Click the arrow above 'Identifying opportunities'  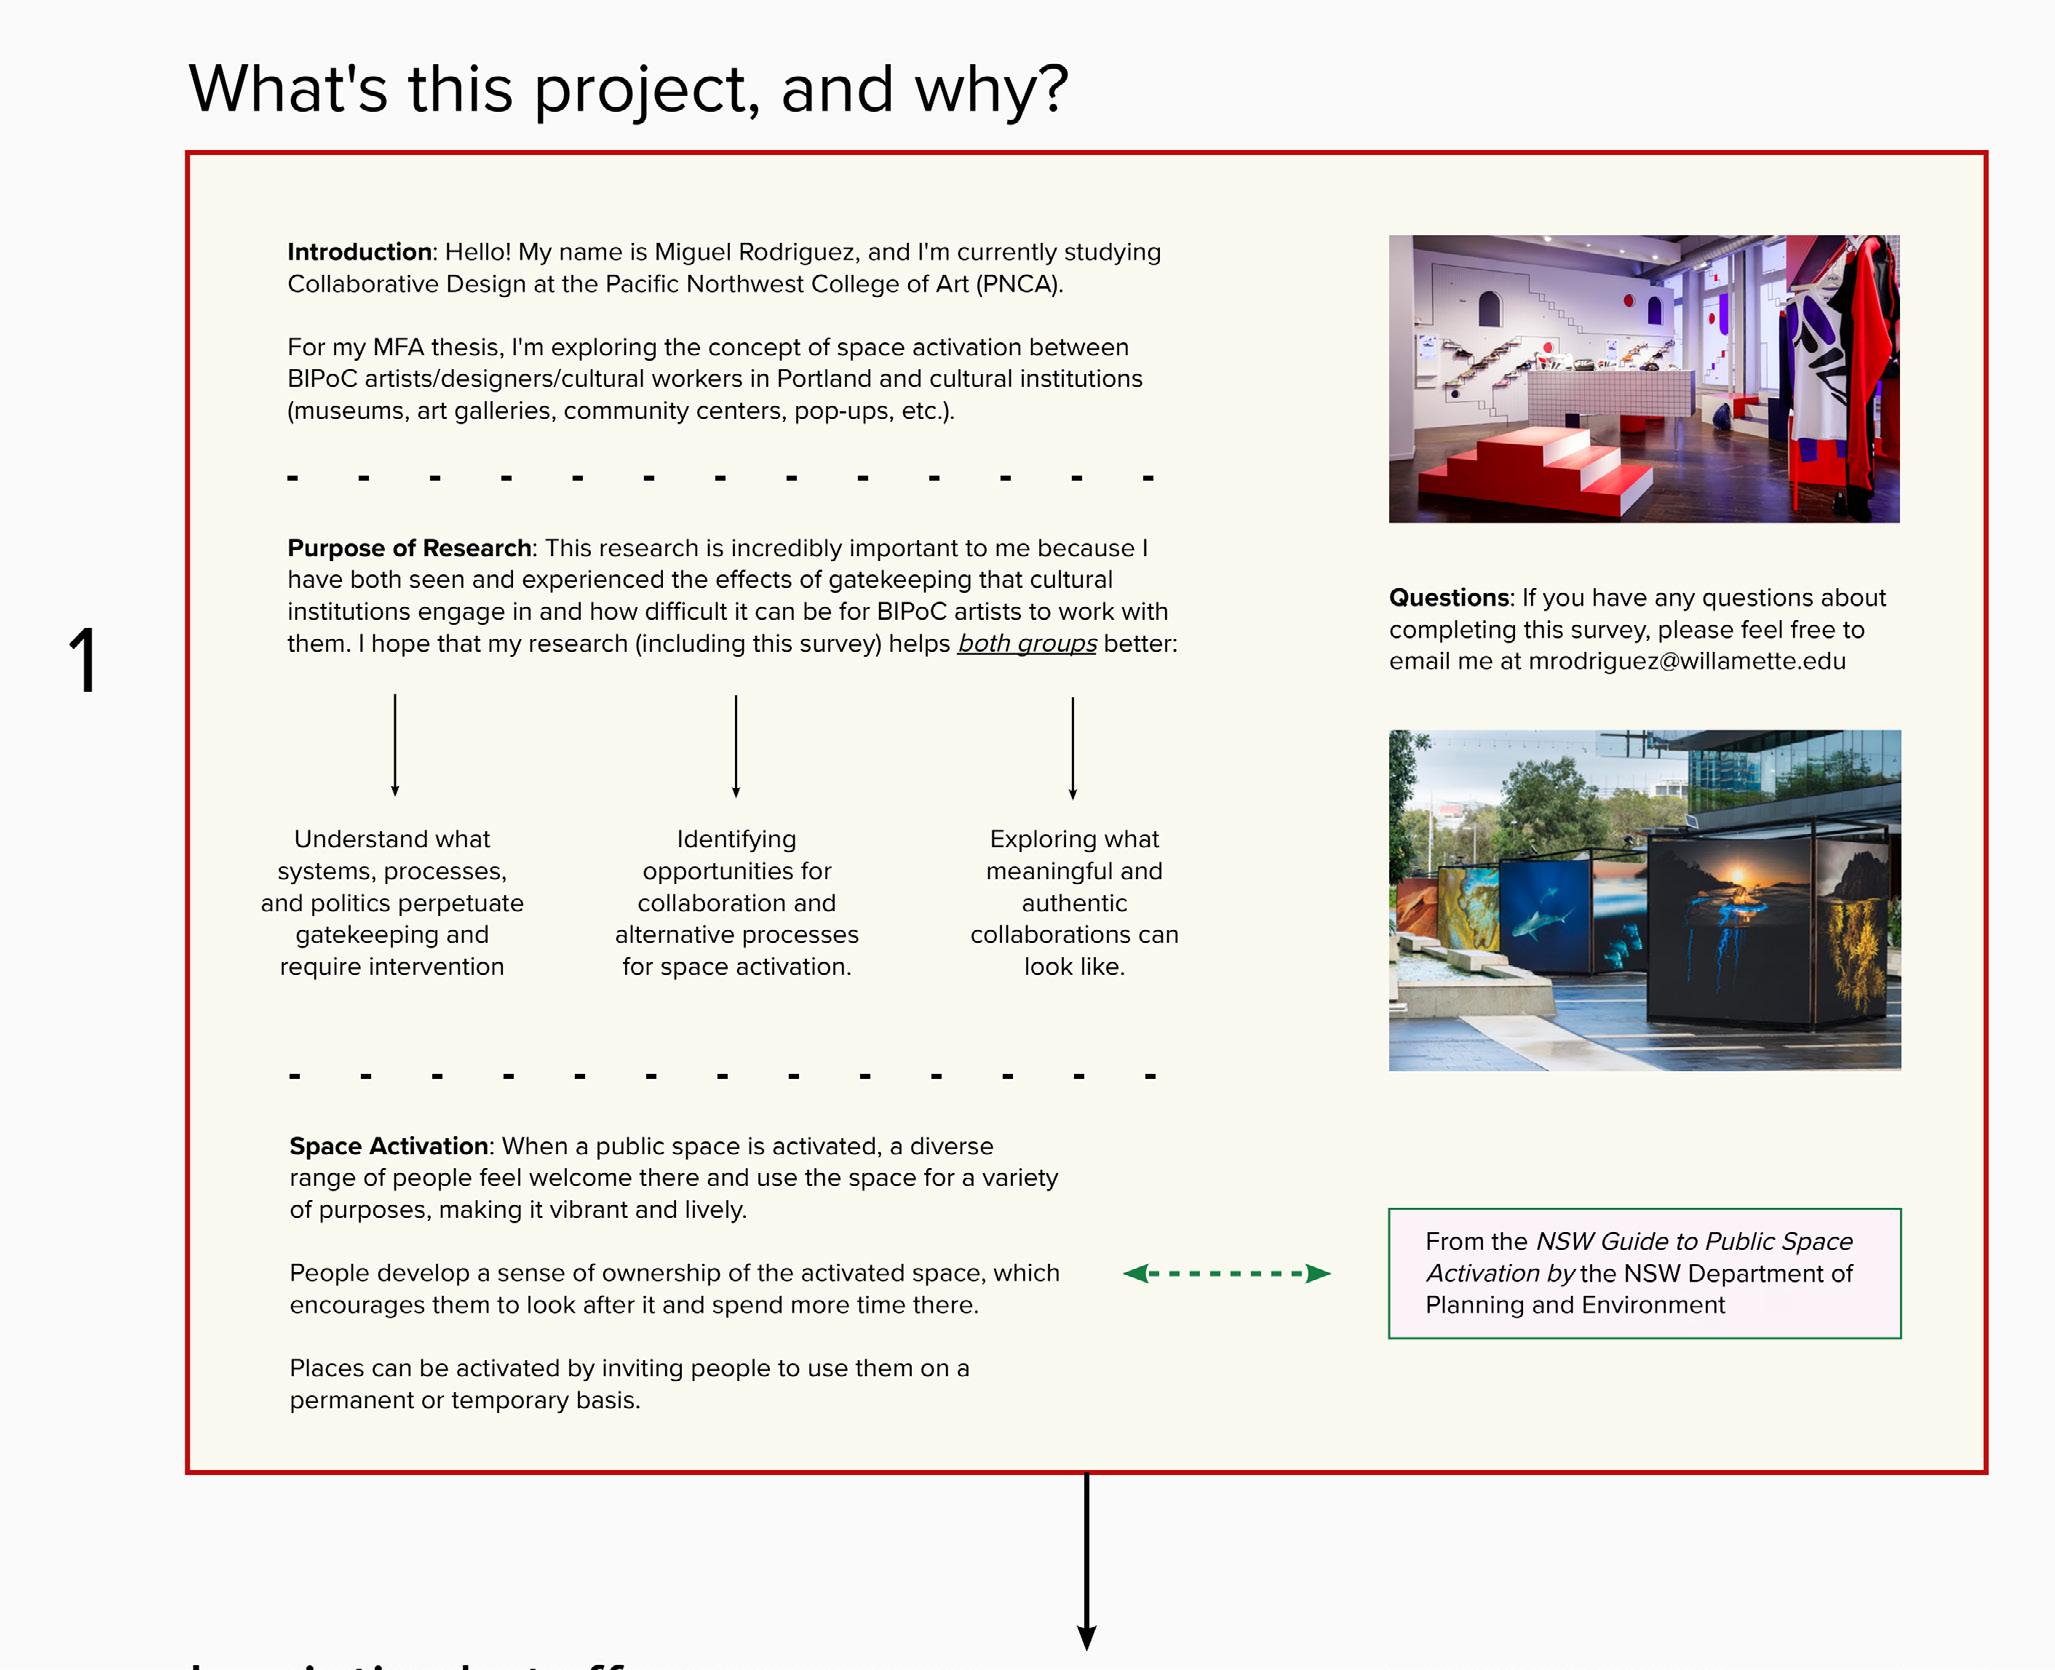coord(736,745)
